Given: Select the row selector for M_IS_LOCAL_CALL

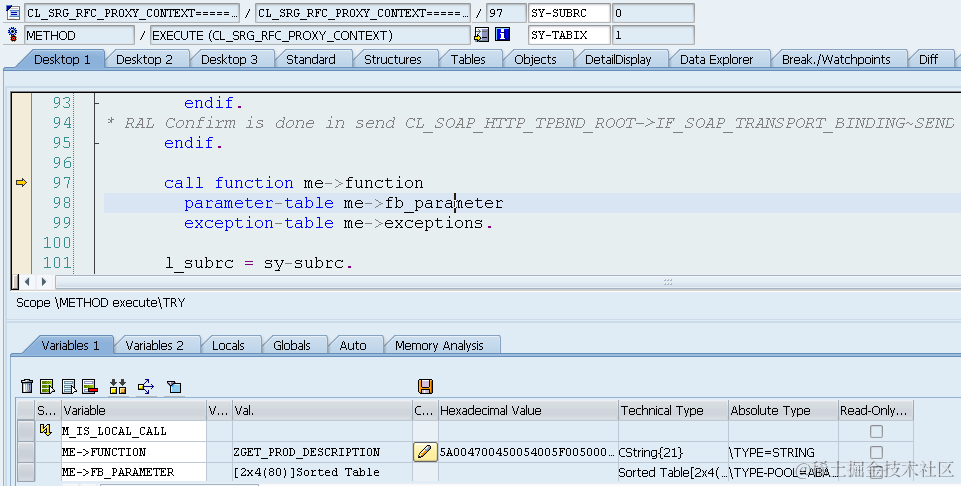Looking at the screenshot, I should 26,431.
